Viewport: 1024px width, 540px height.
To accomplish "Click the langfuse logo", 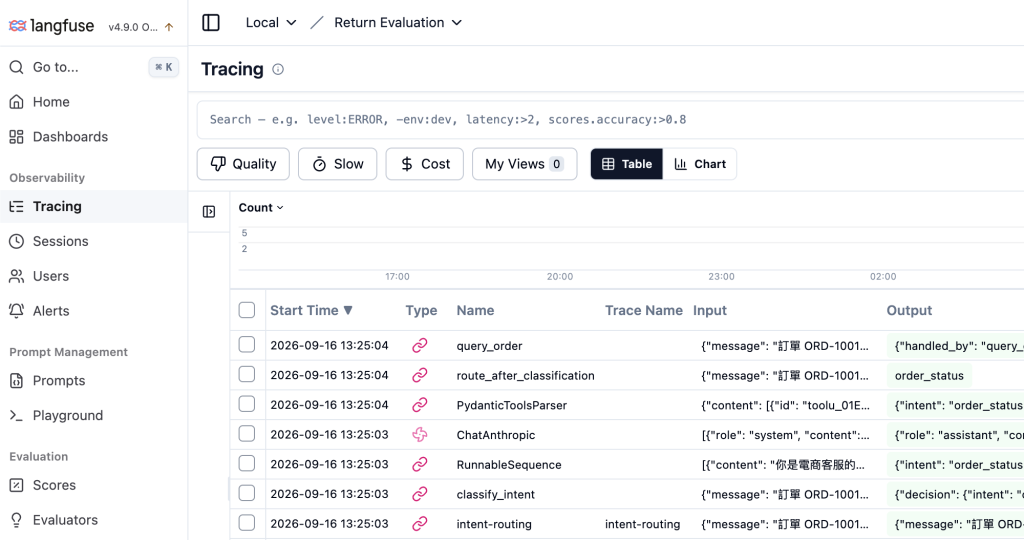I will coord(51,26).
